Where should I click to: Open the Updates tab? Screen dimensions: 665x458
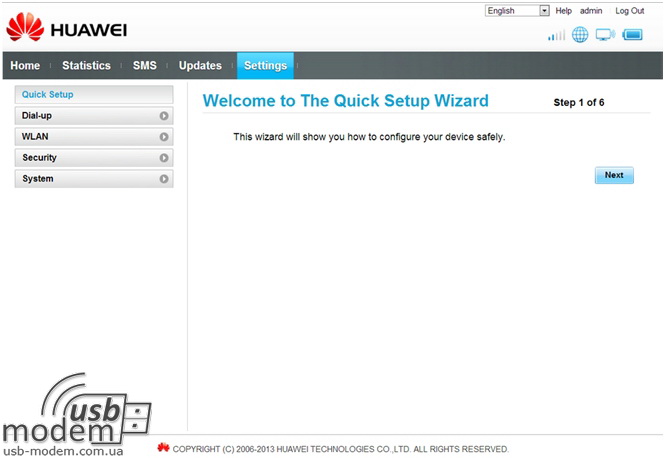click(x=200, y=66)
